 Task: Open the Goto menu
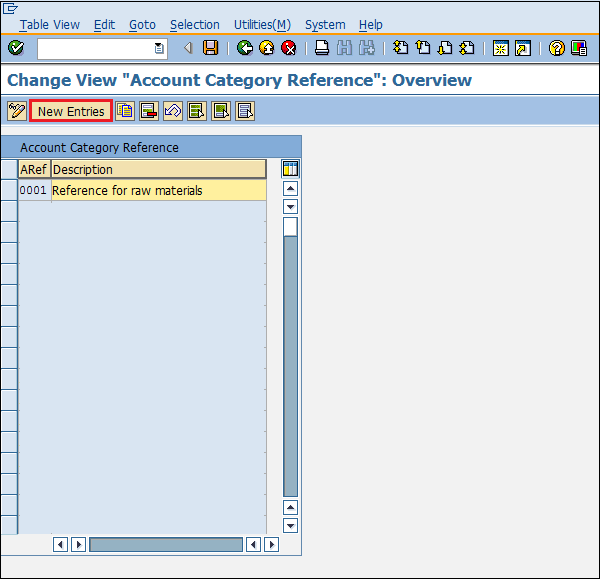coord(142,25)
